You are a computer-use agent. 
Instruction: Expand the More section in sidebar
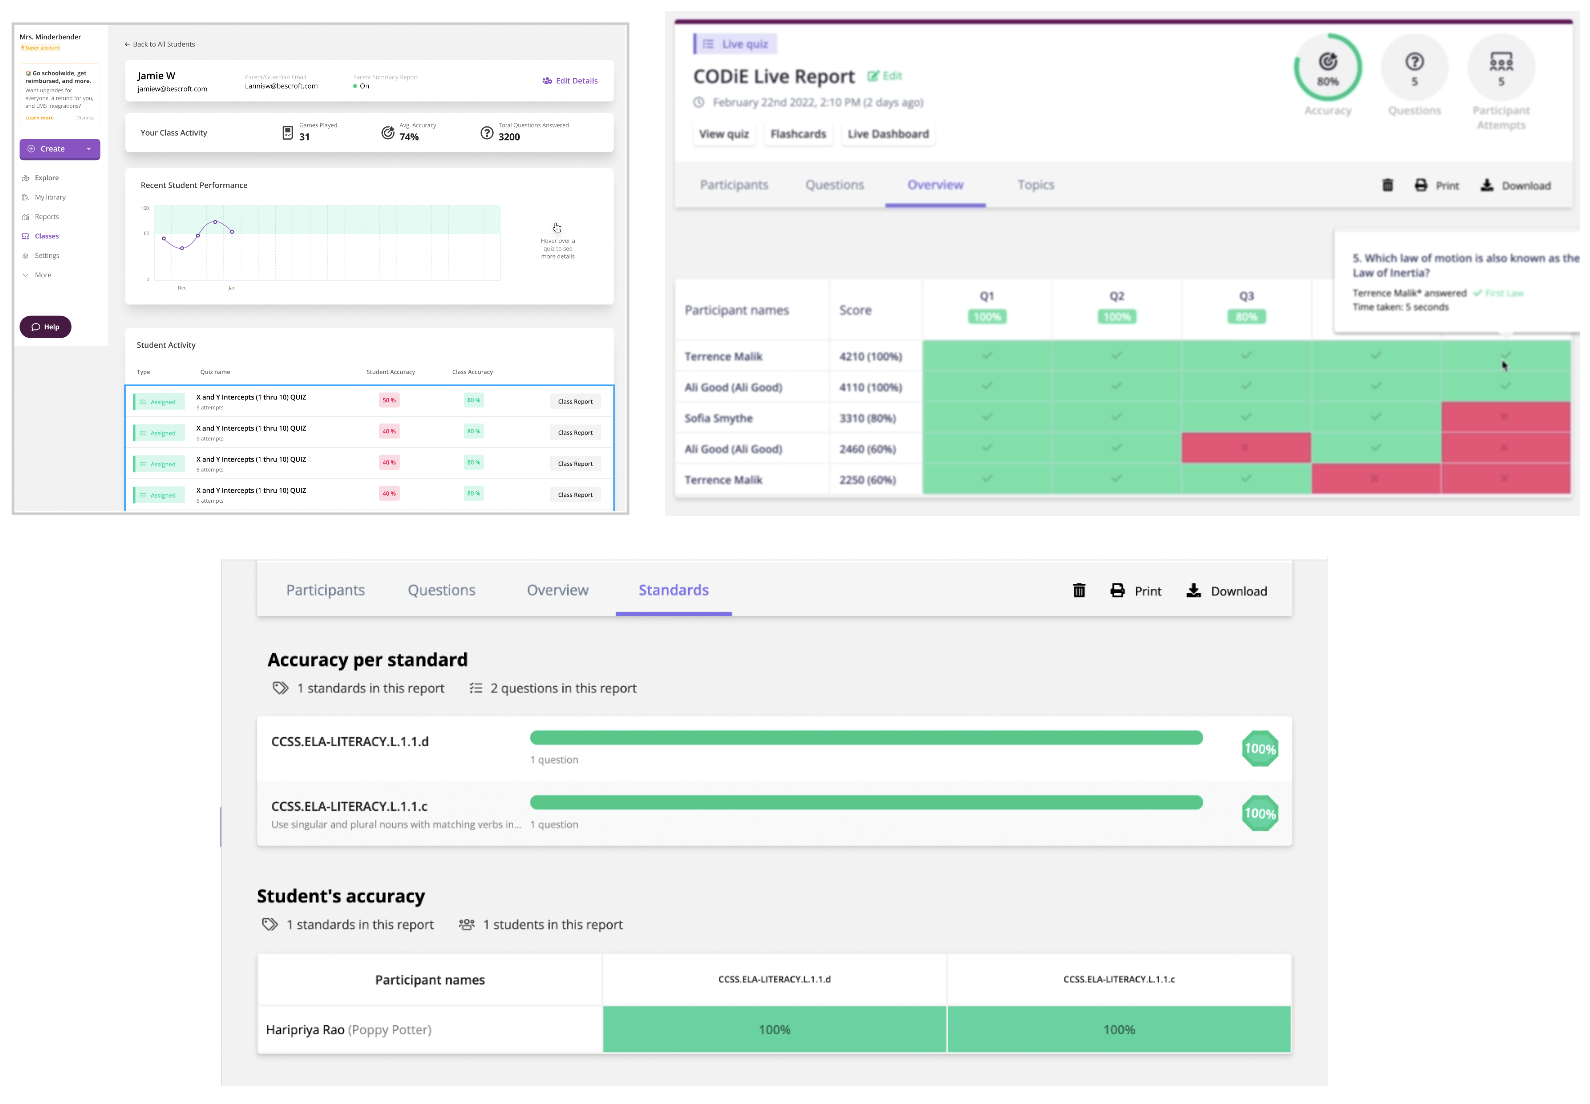click(42, 275)
